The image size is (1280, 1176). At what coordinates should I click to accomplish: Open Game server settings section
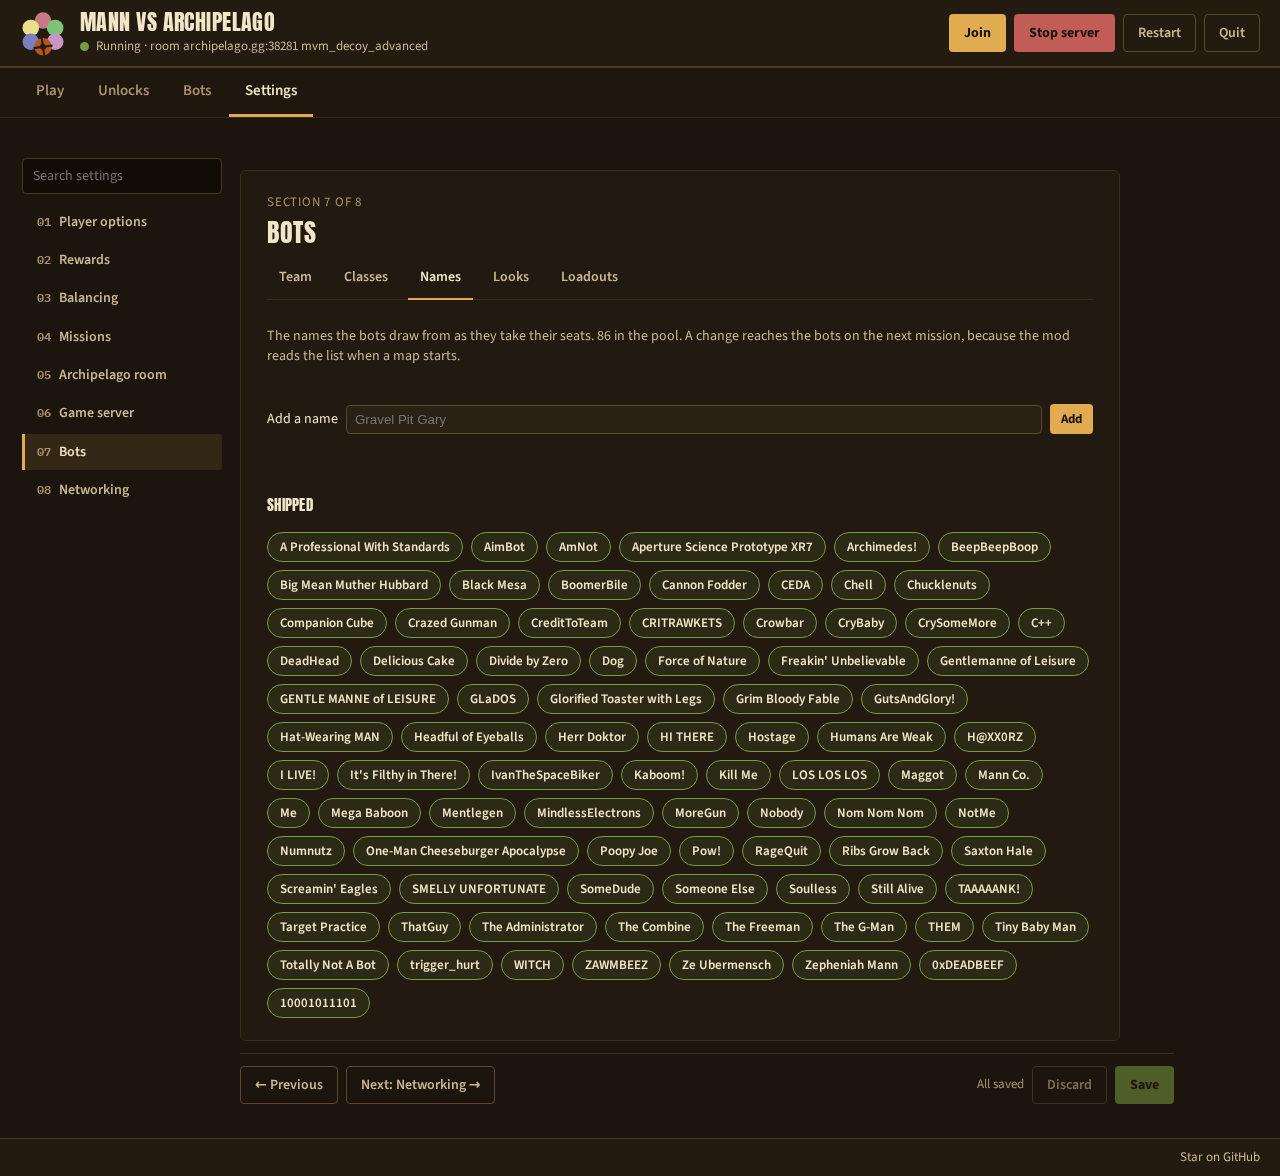pos(122,413)
